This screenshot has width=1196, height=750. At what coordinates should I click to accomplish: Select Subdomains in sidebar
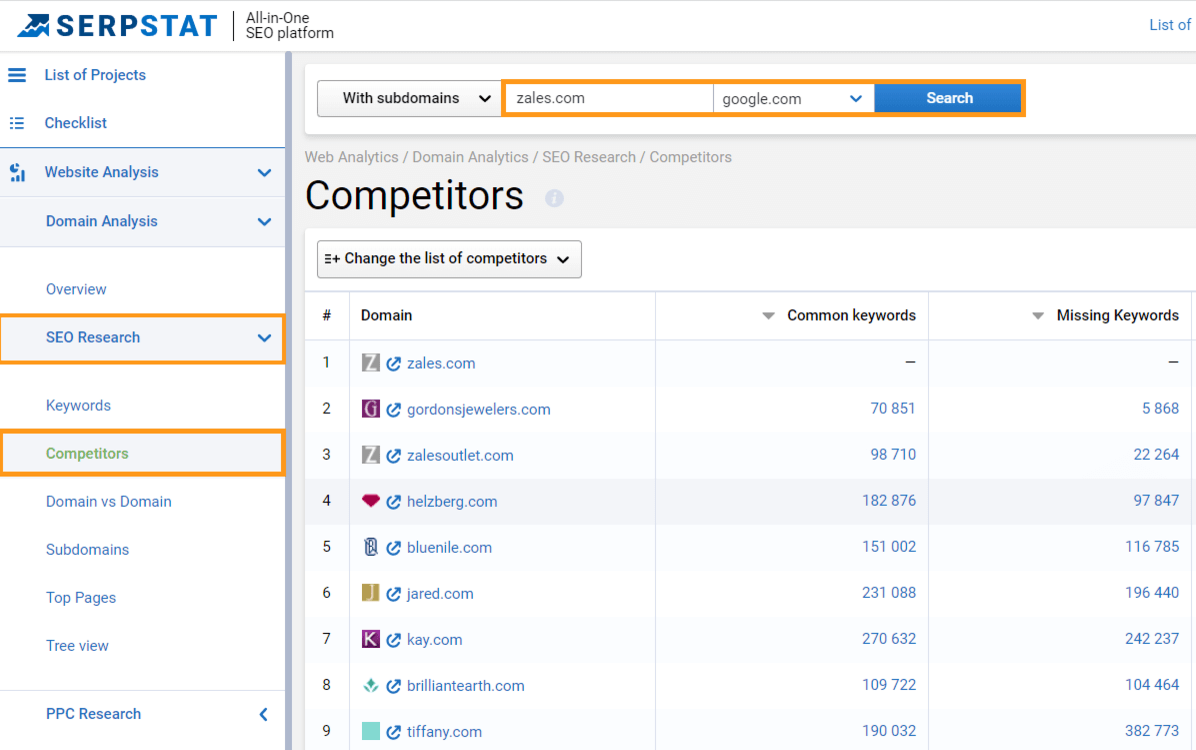(88, 549)
